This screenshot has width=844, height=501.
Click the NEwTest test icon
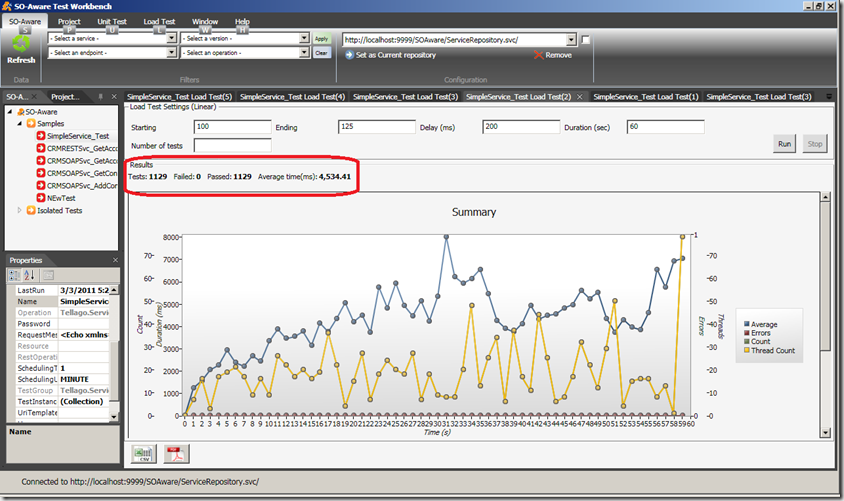[x=41, y=197]
